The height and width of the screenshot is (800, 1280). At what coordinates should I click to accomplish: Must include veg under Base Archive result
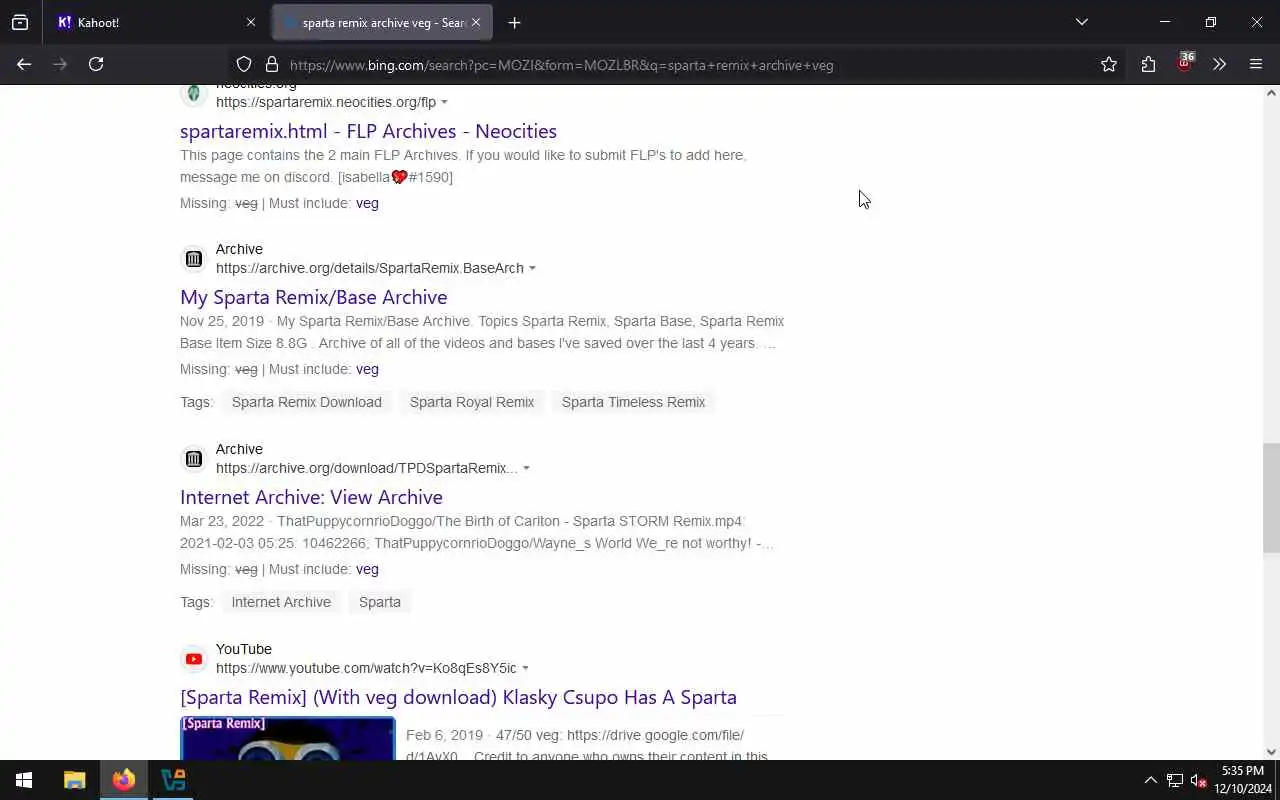click(367, 369)
